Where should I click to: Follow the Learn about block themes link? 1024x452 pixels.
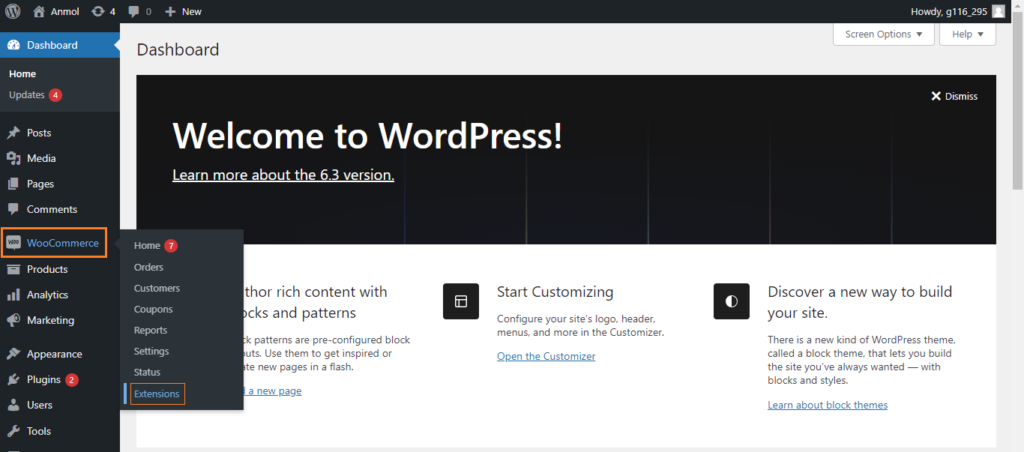point(827,405)
